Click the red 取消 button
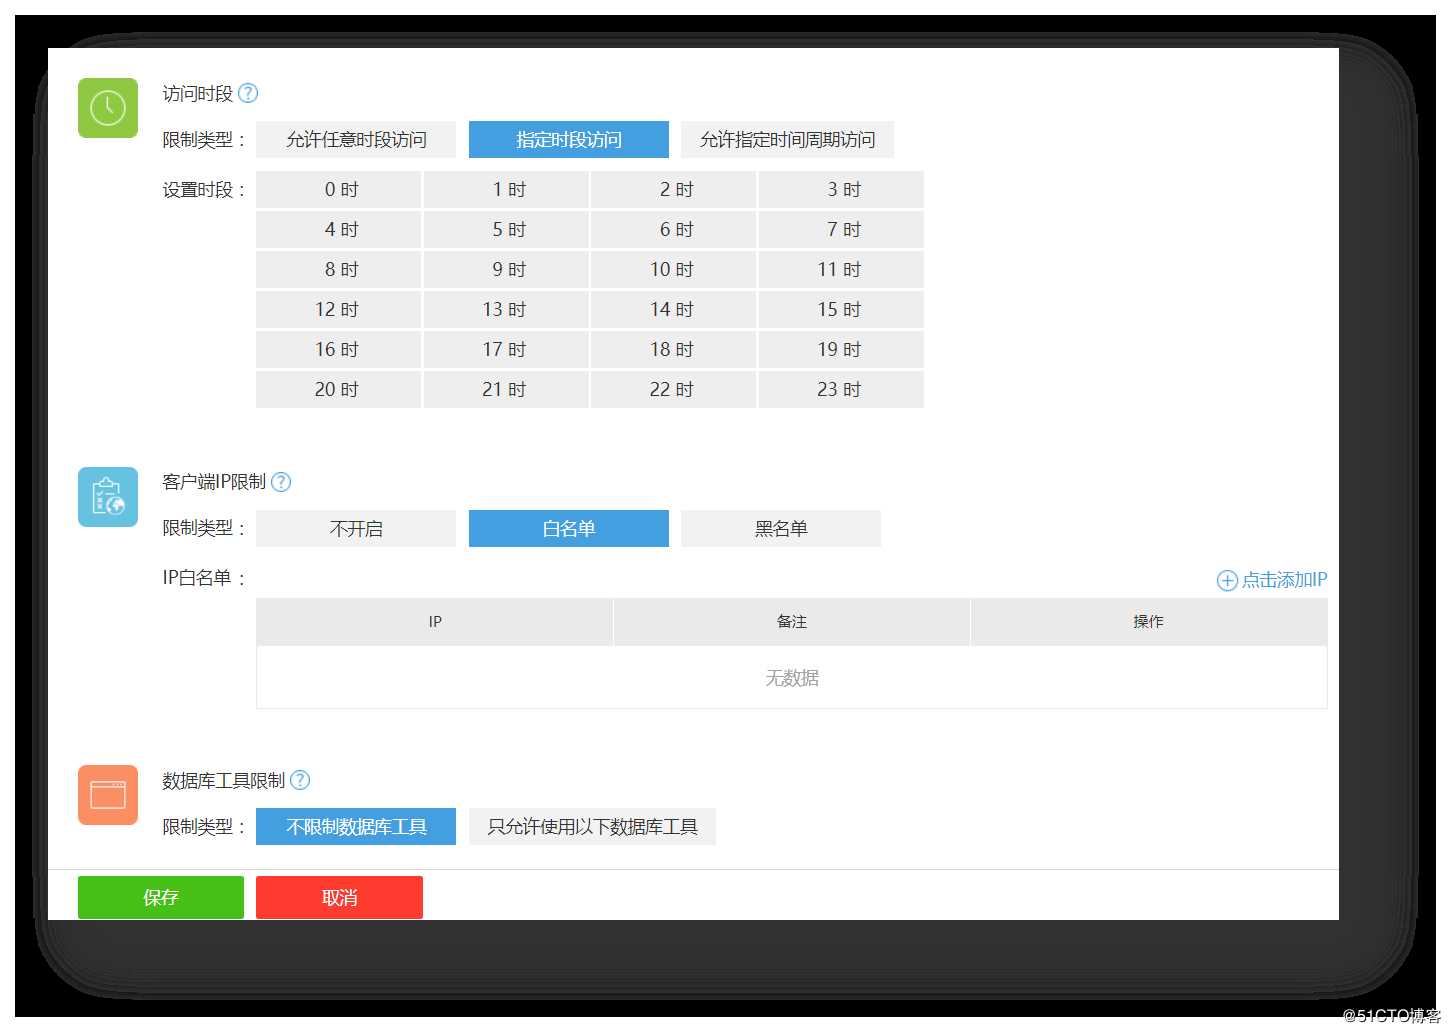 click(x=339, y=897)
